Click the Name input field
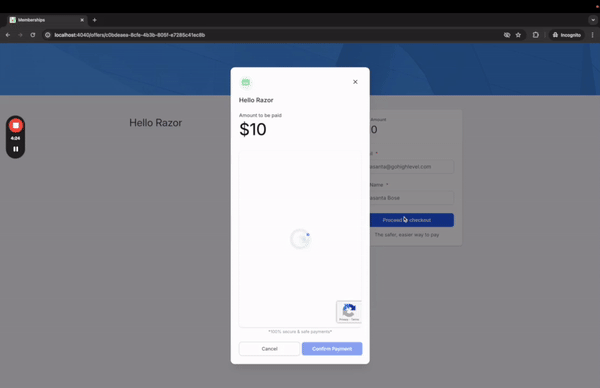This screenshot has height=388, width=600. pyautogui.click(x=412, y=198)
